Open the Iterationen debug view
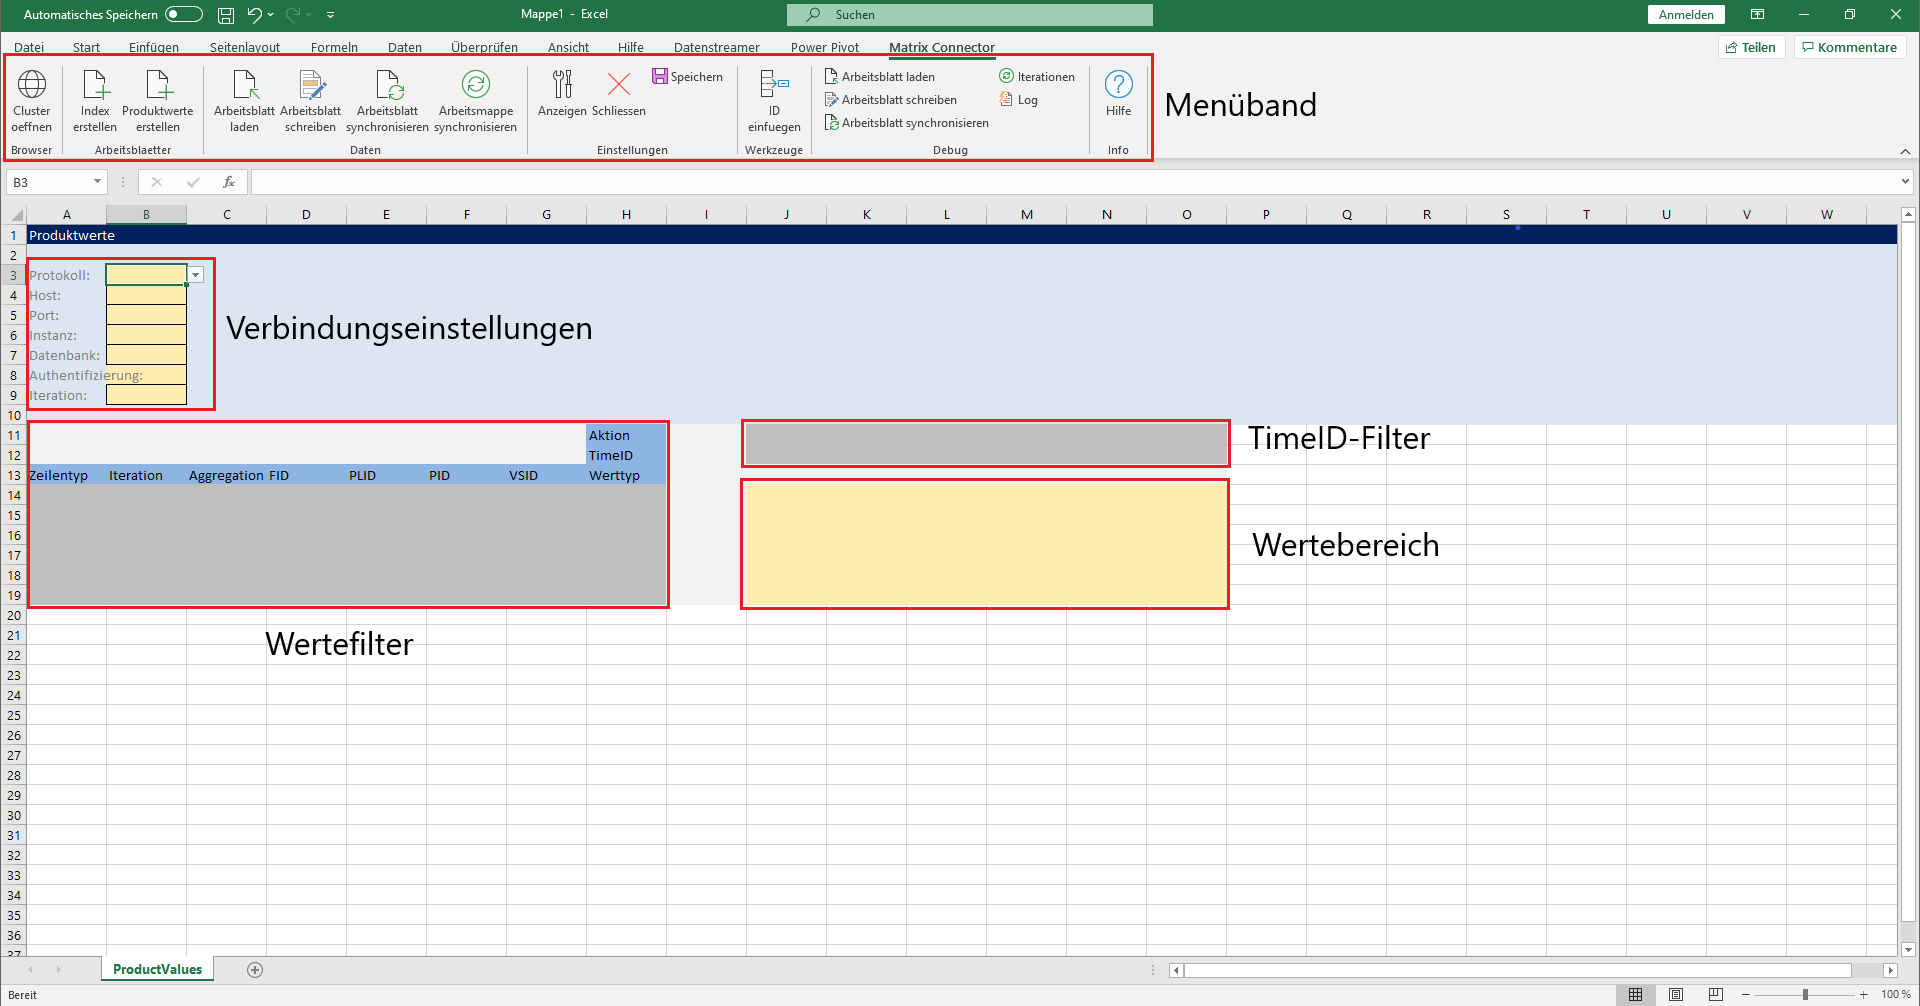This screenshot has width=1920, height=1006. pyautogui.click(x=1037, y=76)
